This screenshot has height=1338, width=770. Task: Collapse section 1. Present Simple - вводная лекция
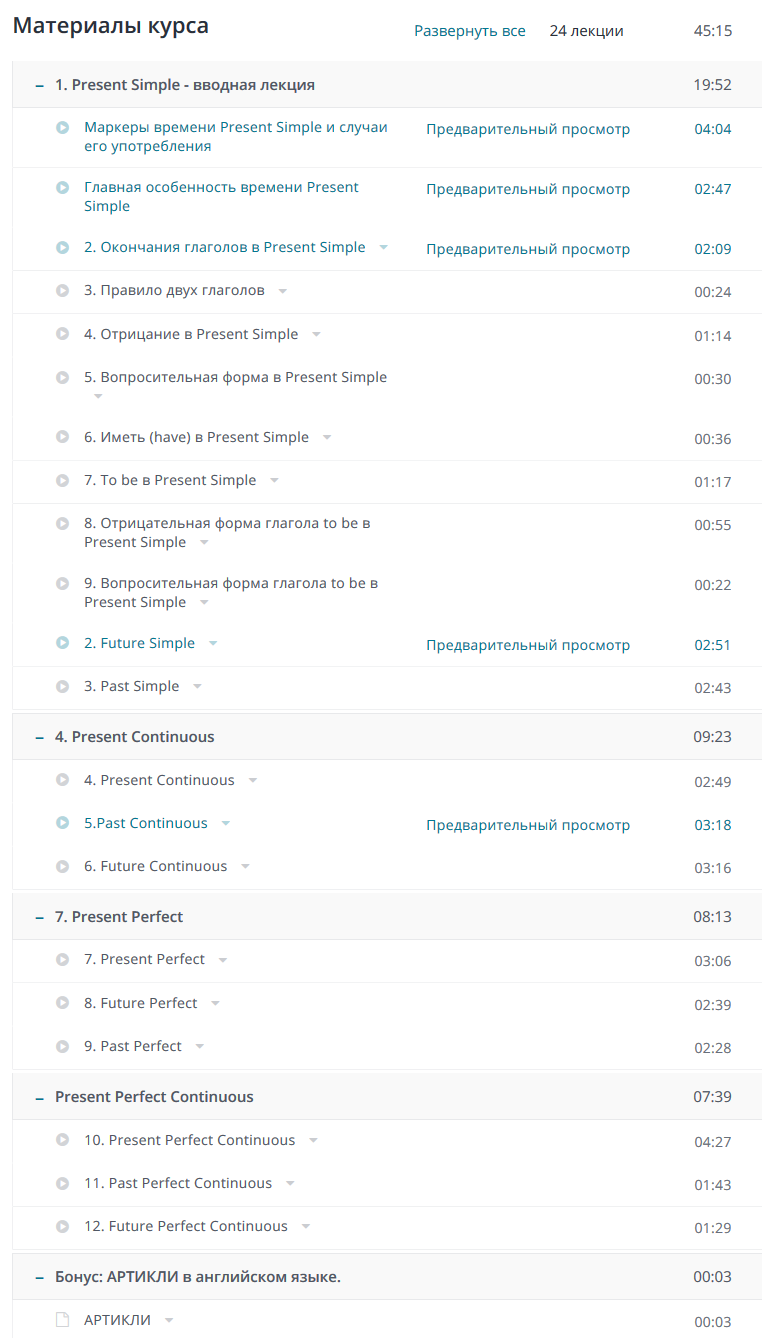click(40, 86)
